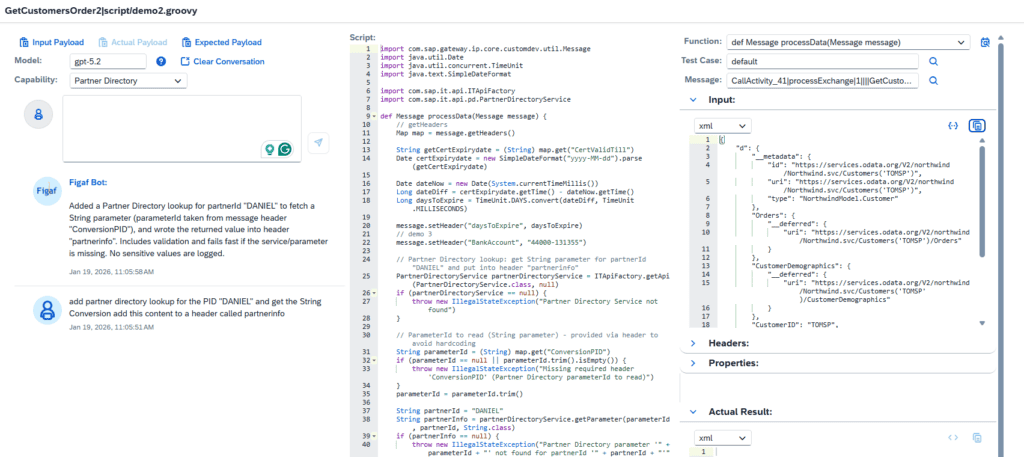The image size is (1024, 457).
Task: Click the line 'parameterId = parameterId.trim()' in script
Action: [460, 394]
